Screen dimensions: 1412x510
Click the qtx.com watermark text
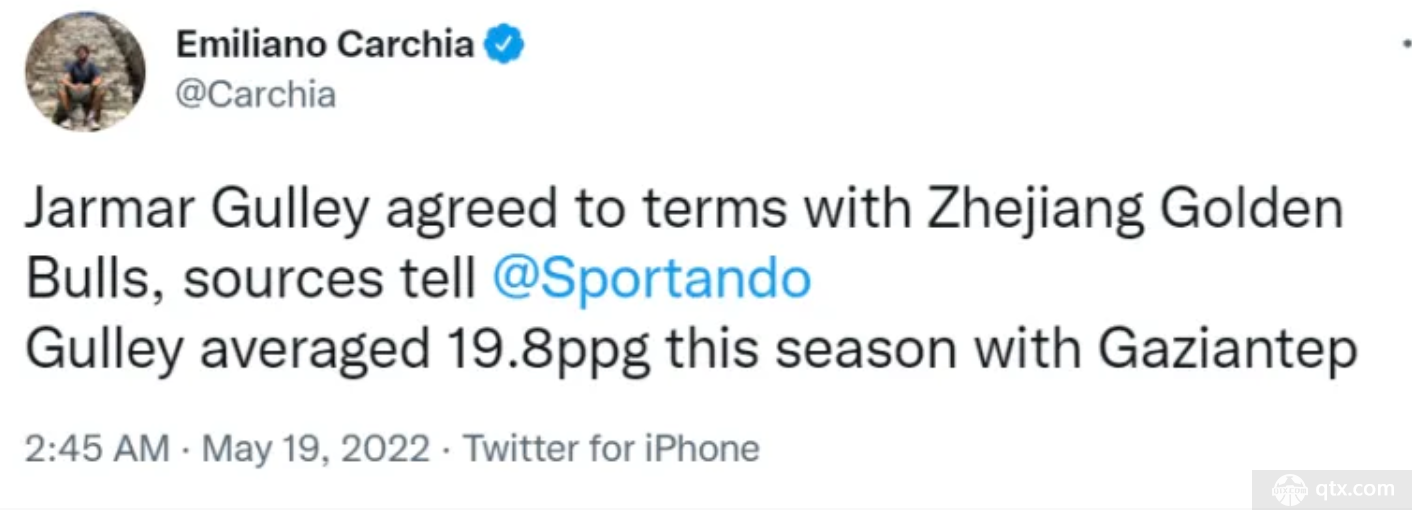(x=1355, y=489)
